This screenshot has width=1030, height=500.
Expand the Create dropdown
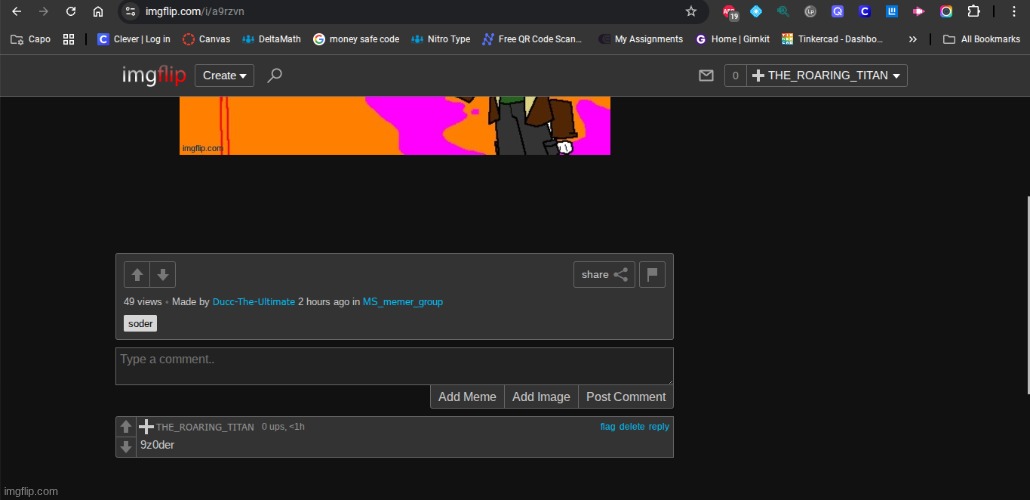[224, 75]
